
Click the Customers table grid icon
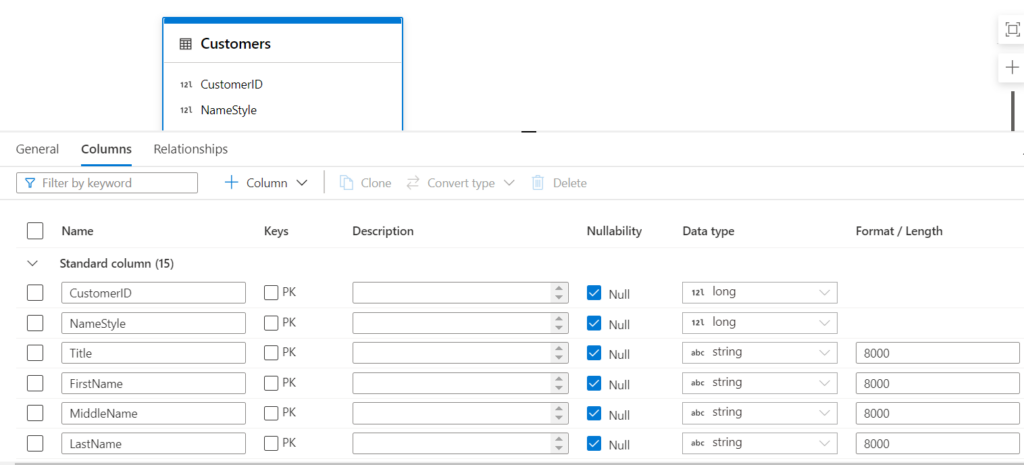(185, 44)
